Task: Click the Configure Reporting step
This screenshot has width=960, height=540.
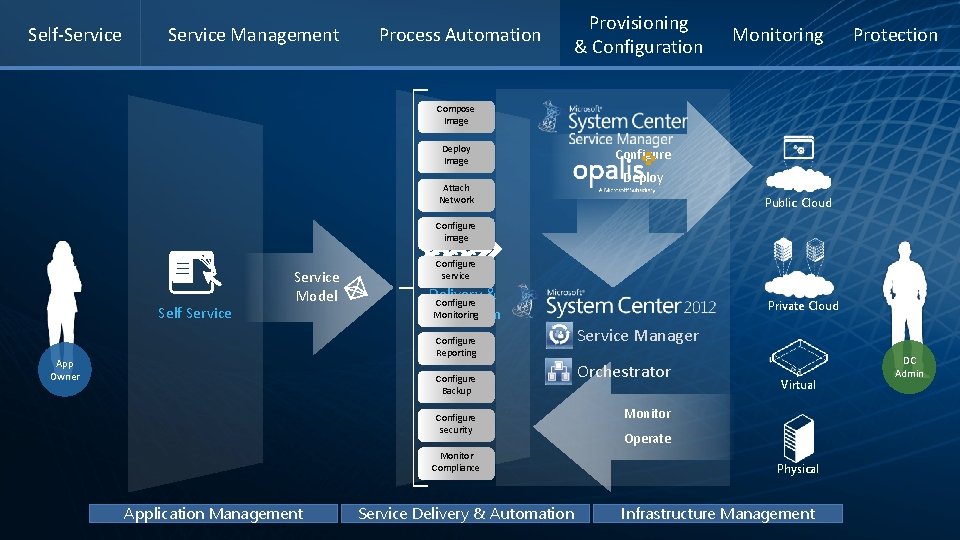Action: point(456,348)
